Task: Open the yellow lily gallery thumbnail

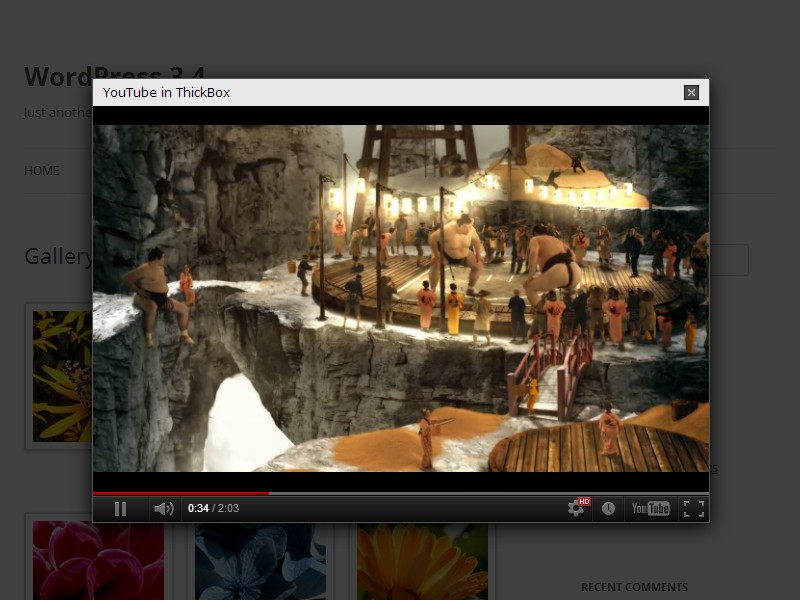Action: (62, 376)
